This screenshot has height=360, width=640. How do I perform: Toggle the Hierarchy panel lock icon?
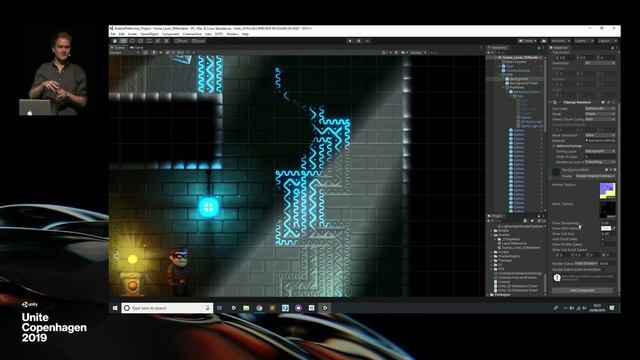pyautogui.click(x=539, y=48)
